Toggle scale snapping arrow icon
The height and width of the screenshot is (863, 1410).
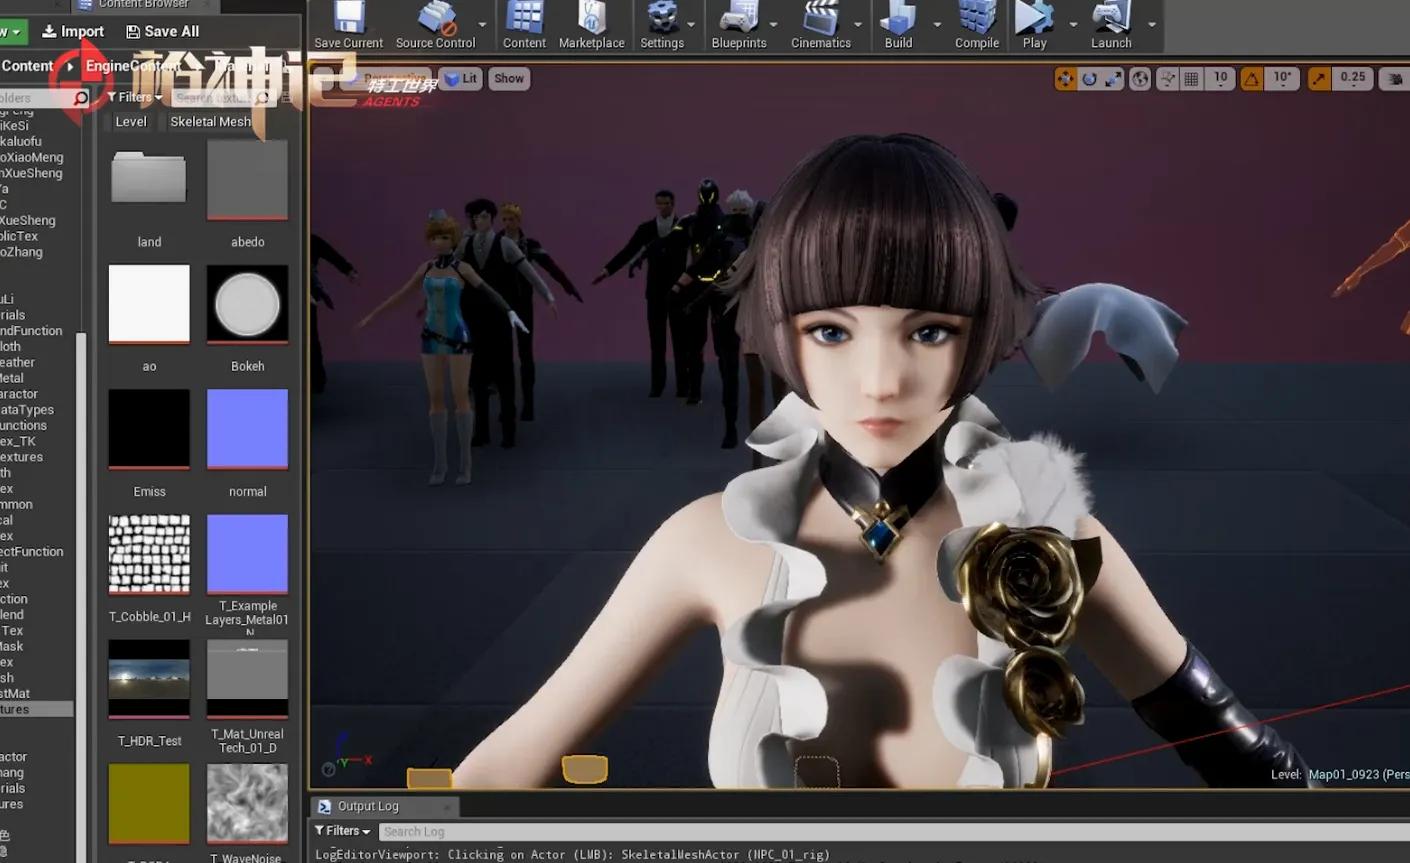[x=1319, y=79]
